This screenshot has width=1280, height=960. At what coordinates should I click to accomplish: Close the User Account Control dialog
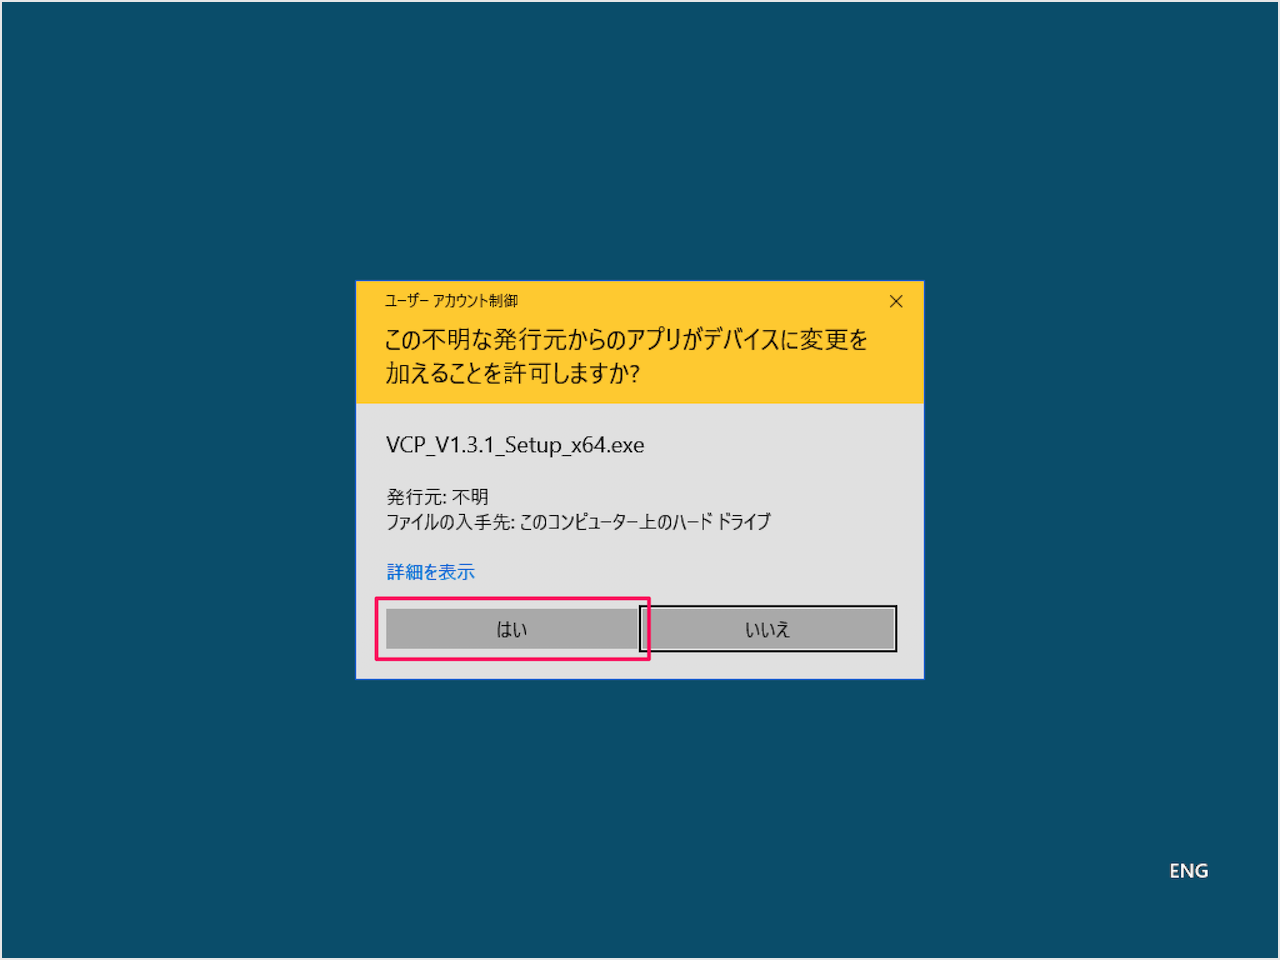pos(896,301)
